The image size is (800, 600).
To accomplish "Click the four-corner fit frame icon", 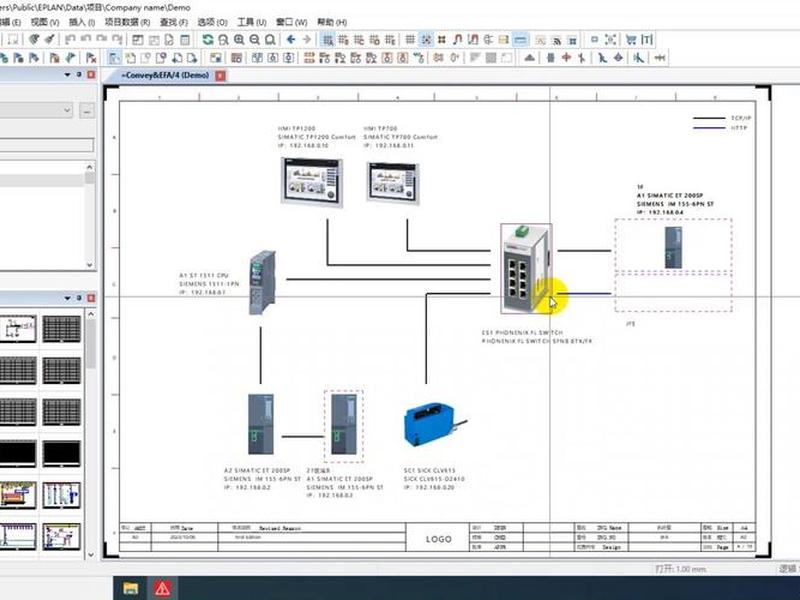I will pos(610,39).
